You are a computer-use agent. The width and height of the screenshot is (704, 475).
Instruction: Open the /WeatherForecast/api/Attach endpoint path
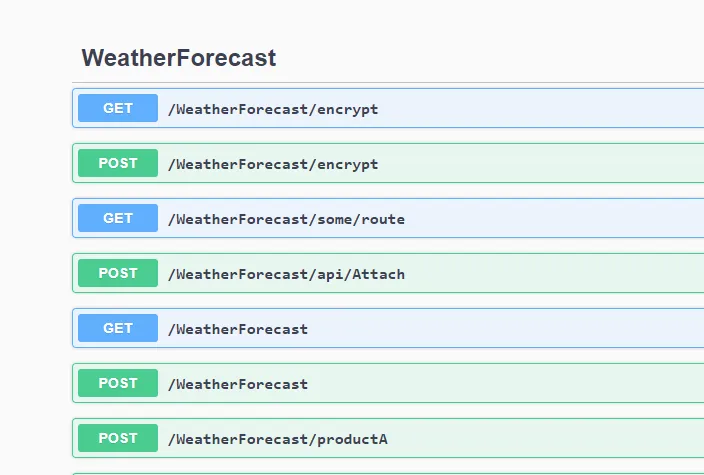286,274
